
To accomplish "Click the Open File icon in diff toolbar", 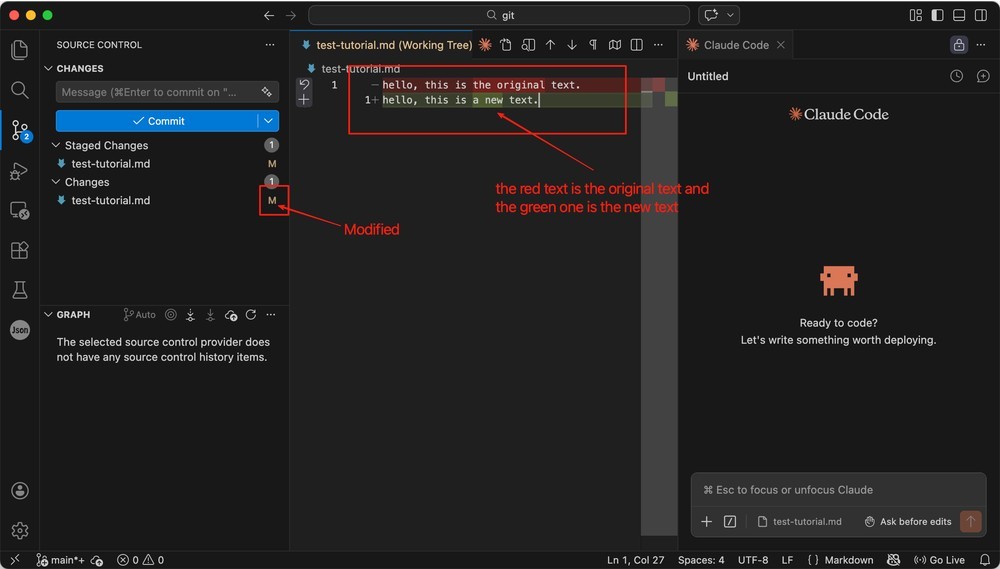I will (x=506, y=45).
